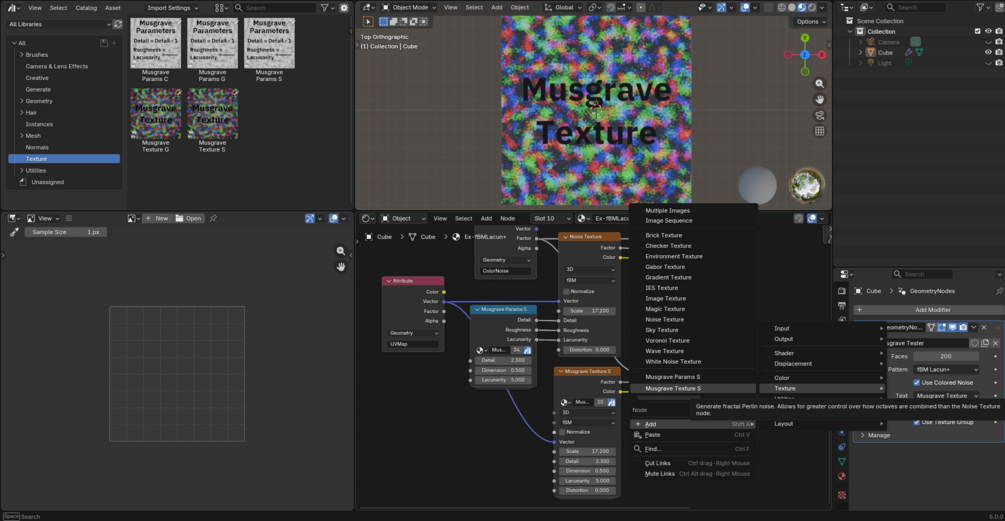
Task: Select the eyedropper sample tool icon
Action: (x=14, y=232)
